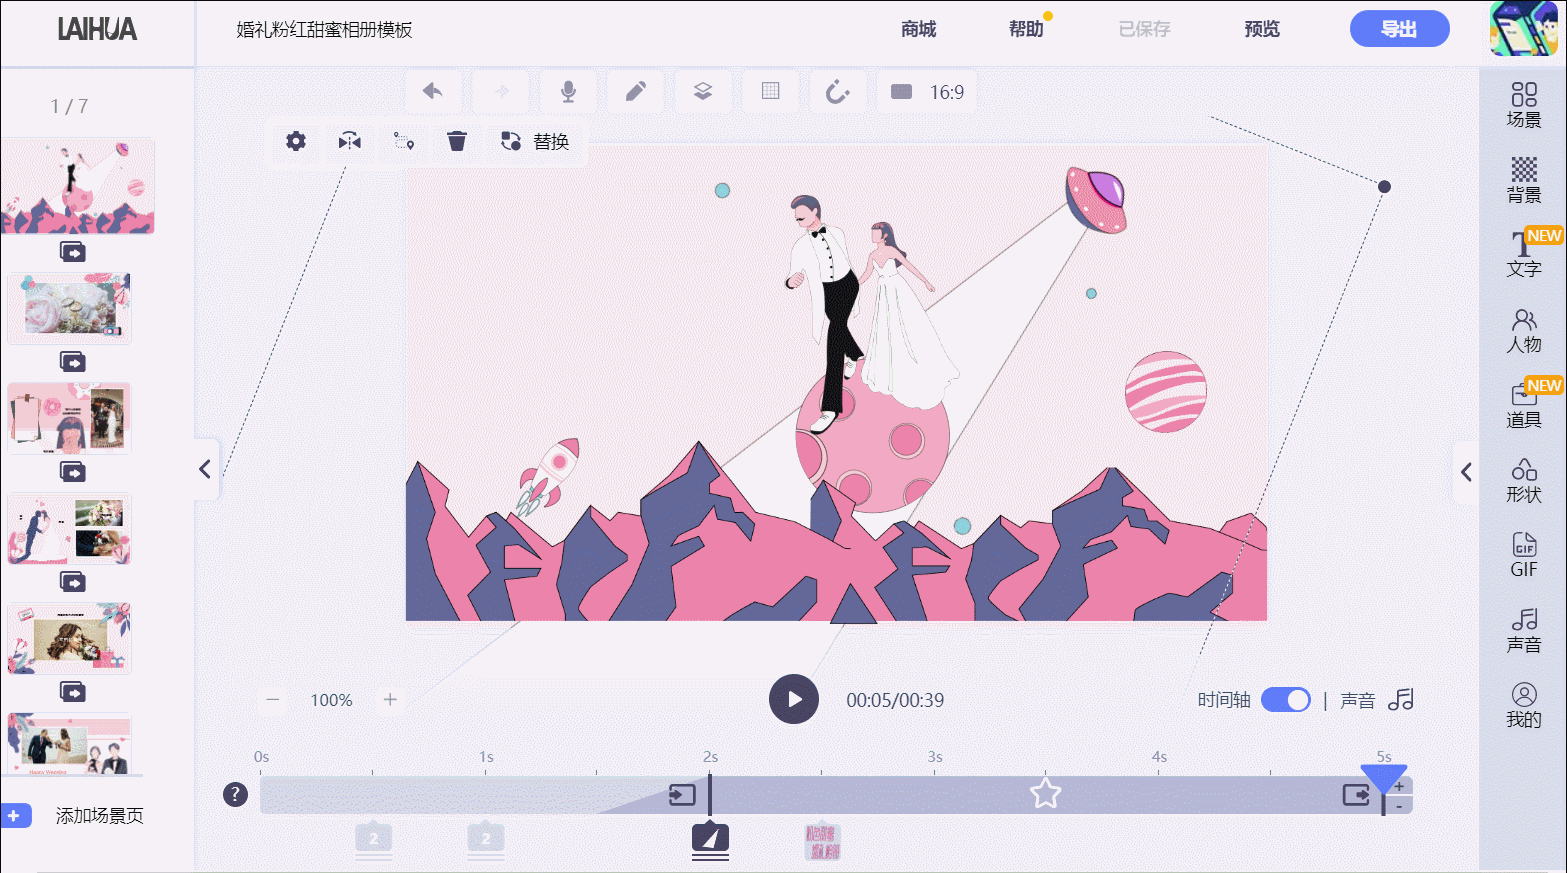Click the magnet snapping icon
The image size is (1567, 873).
pyautogui.click(x=837, y=91)
